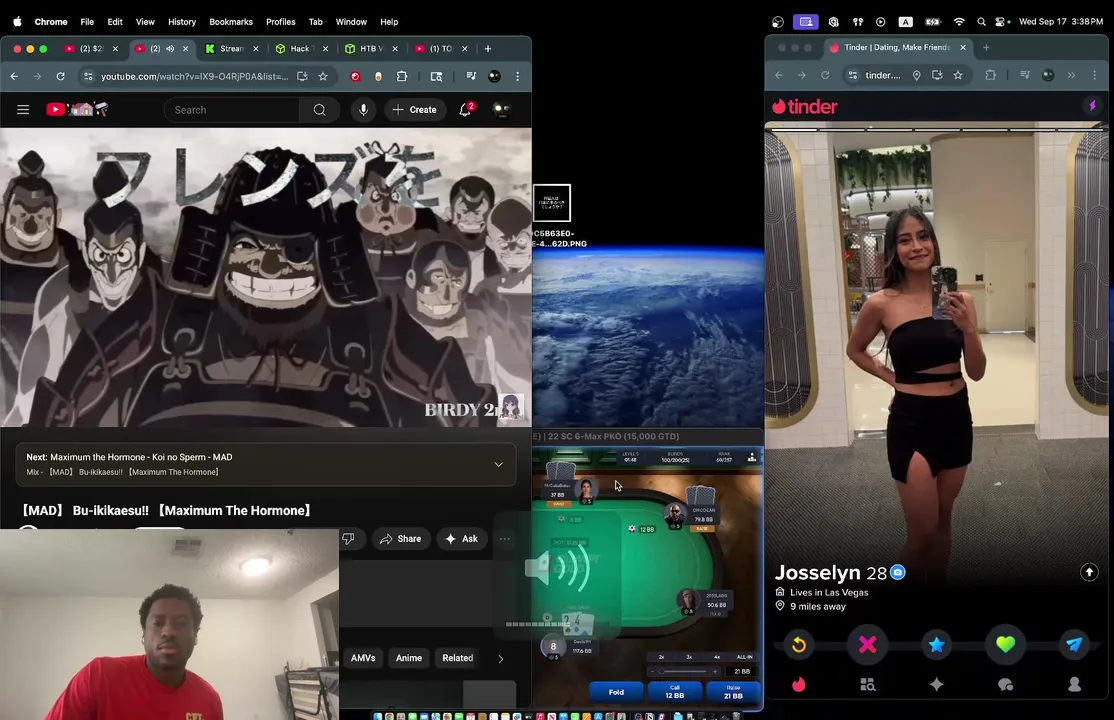Viewport: 1114px width, 720px height.
Task: Open the History menu
Action: click(182, 22)
